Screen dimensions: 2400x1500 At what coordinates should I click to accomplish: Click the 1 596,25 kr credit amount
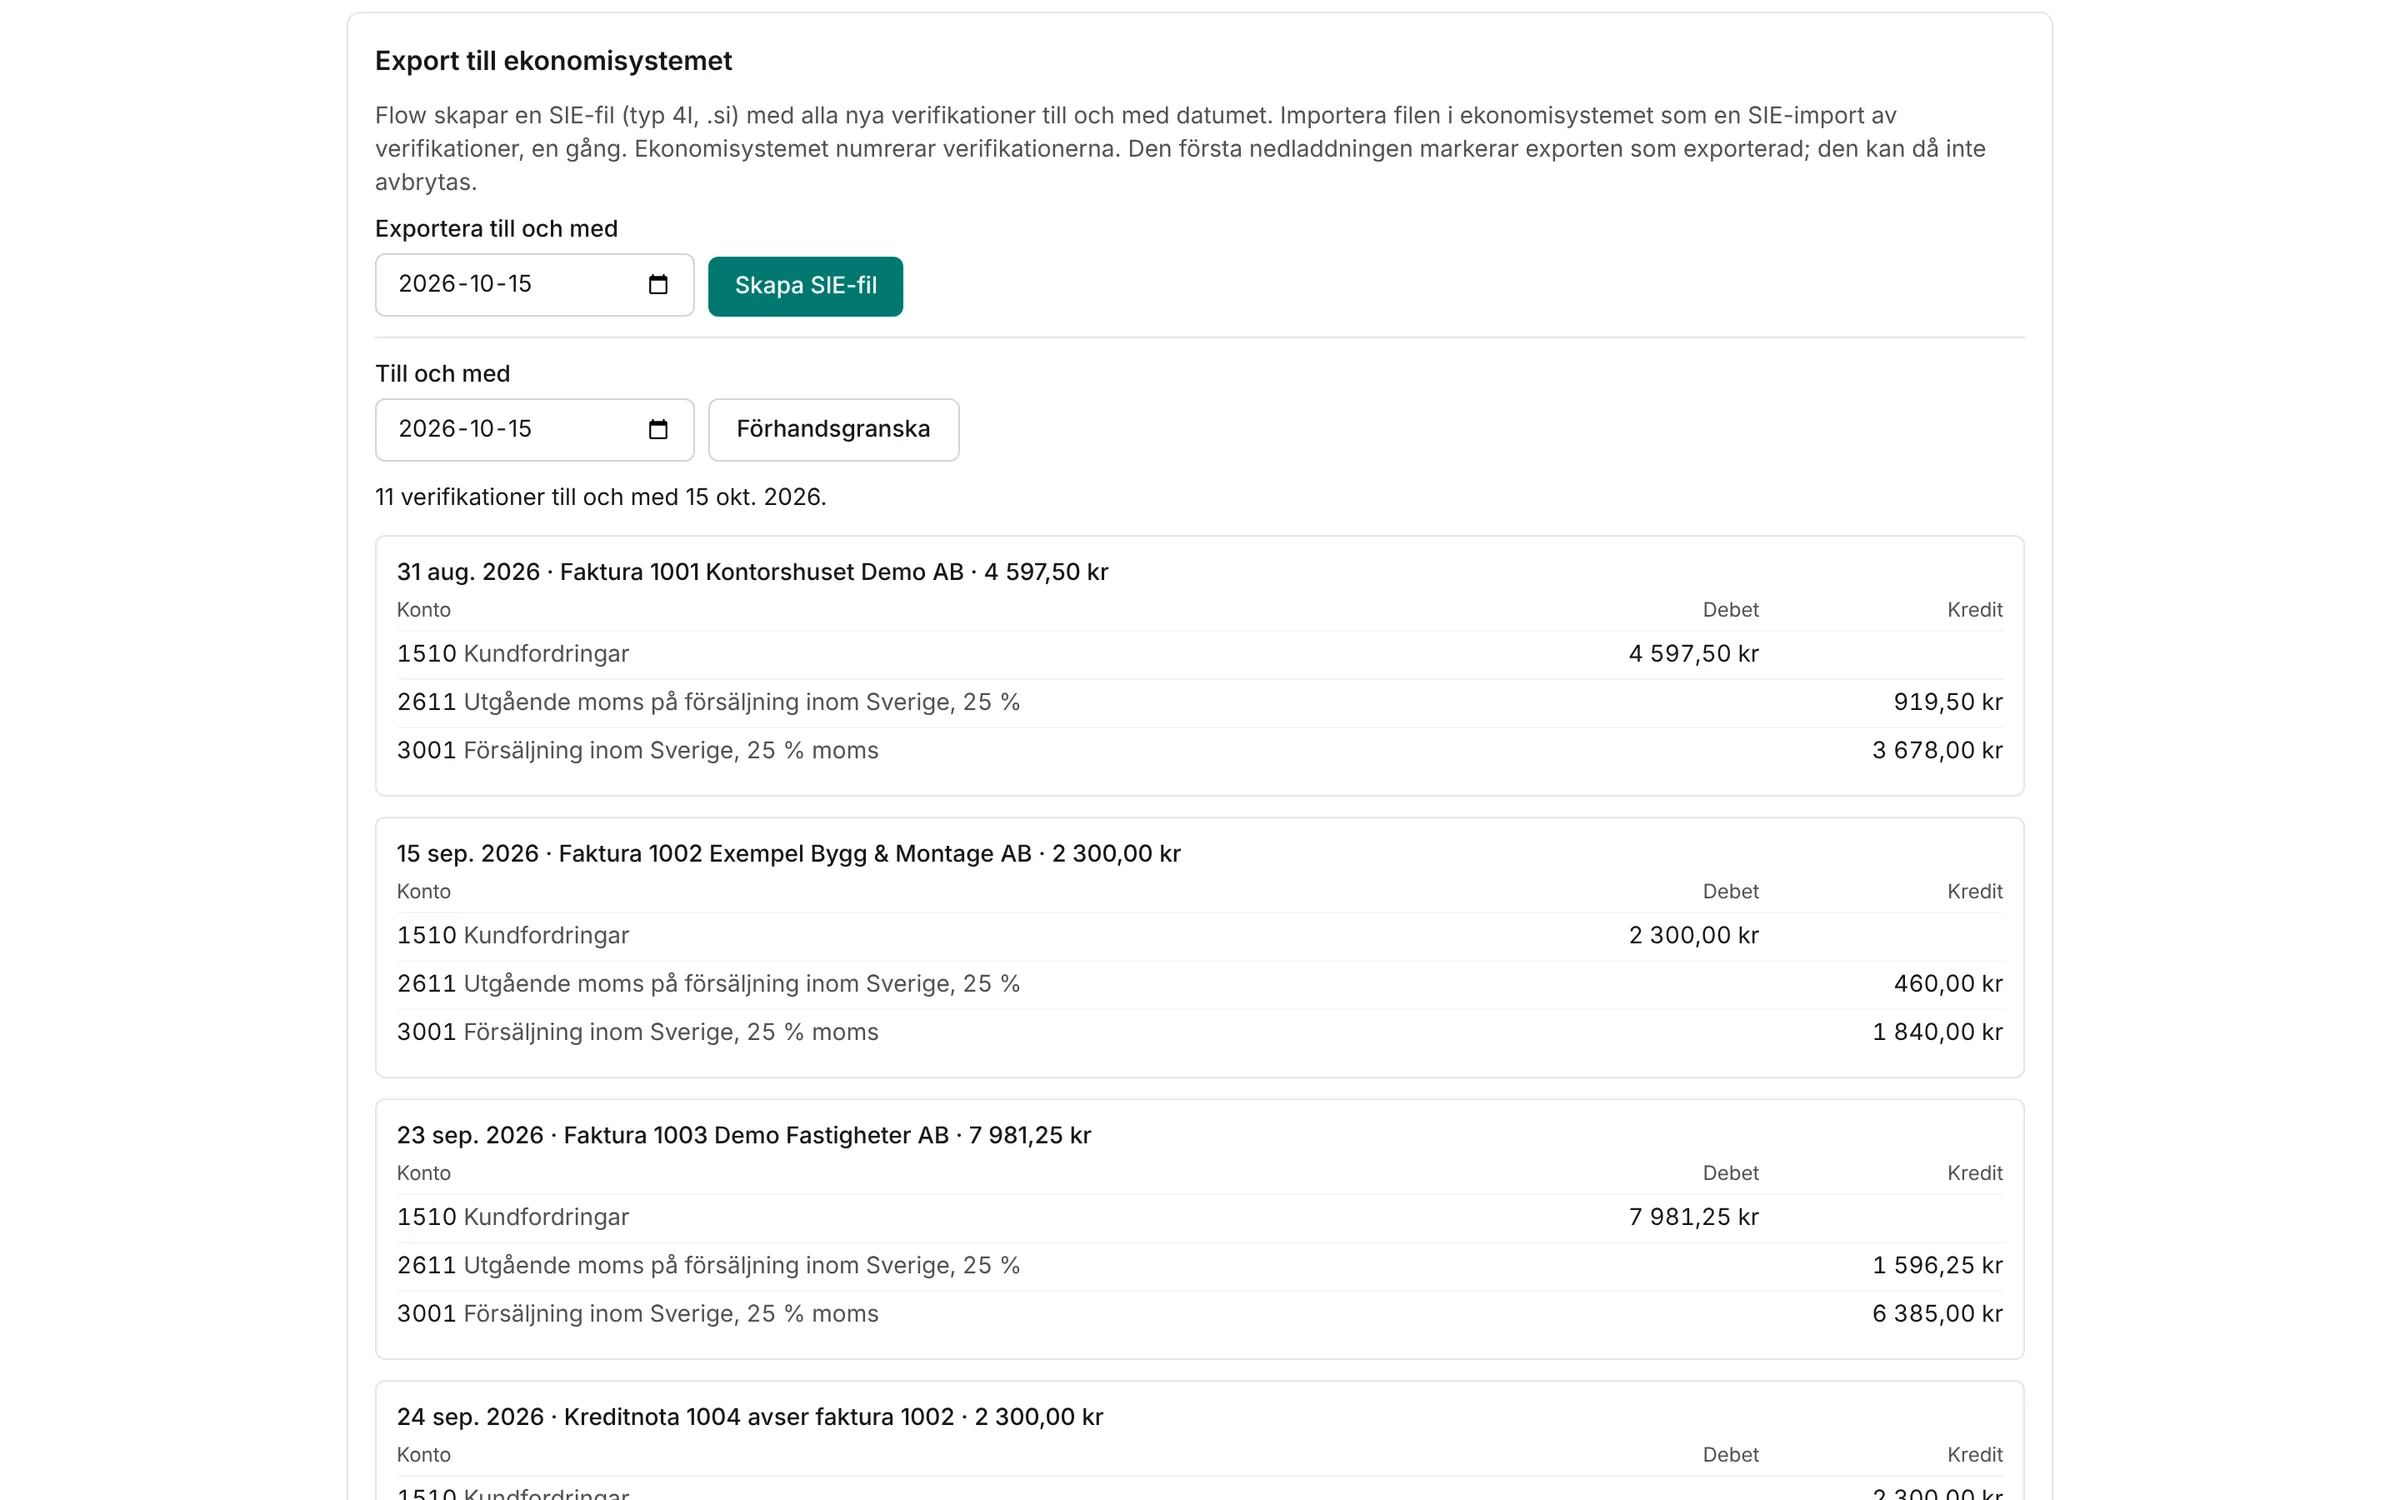[1937, 1266]
